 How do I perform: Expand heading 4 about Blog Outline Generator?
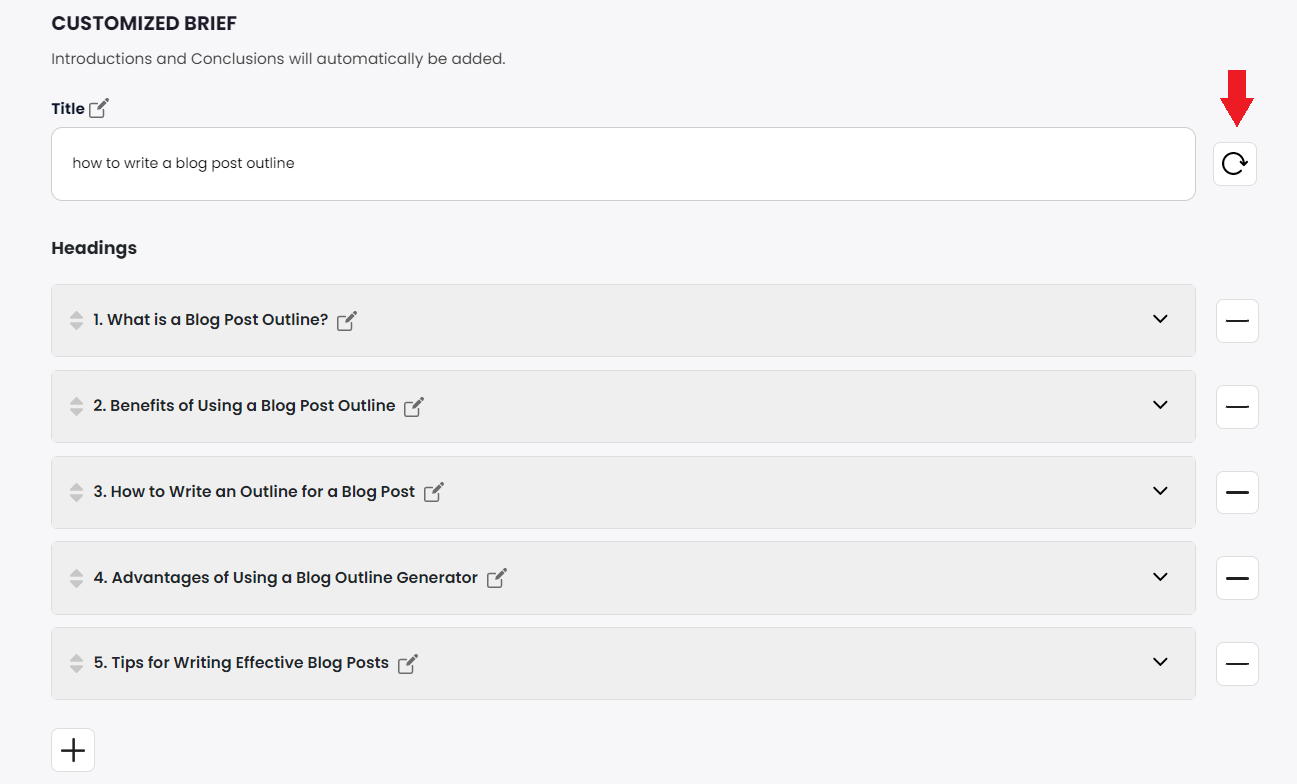click(x=1160, y=577)
